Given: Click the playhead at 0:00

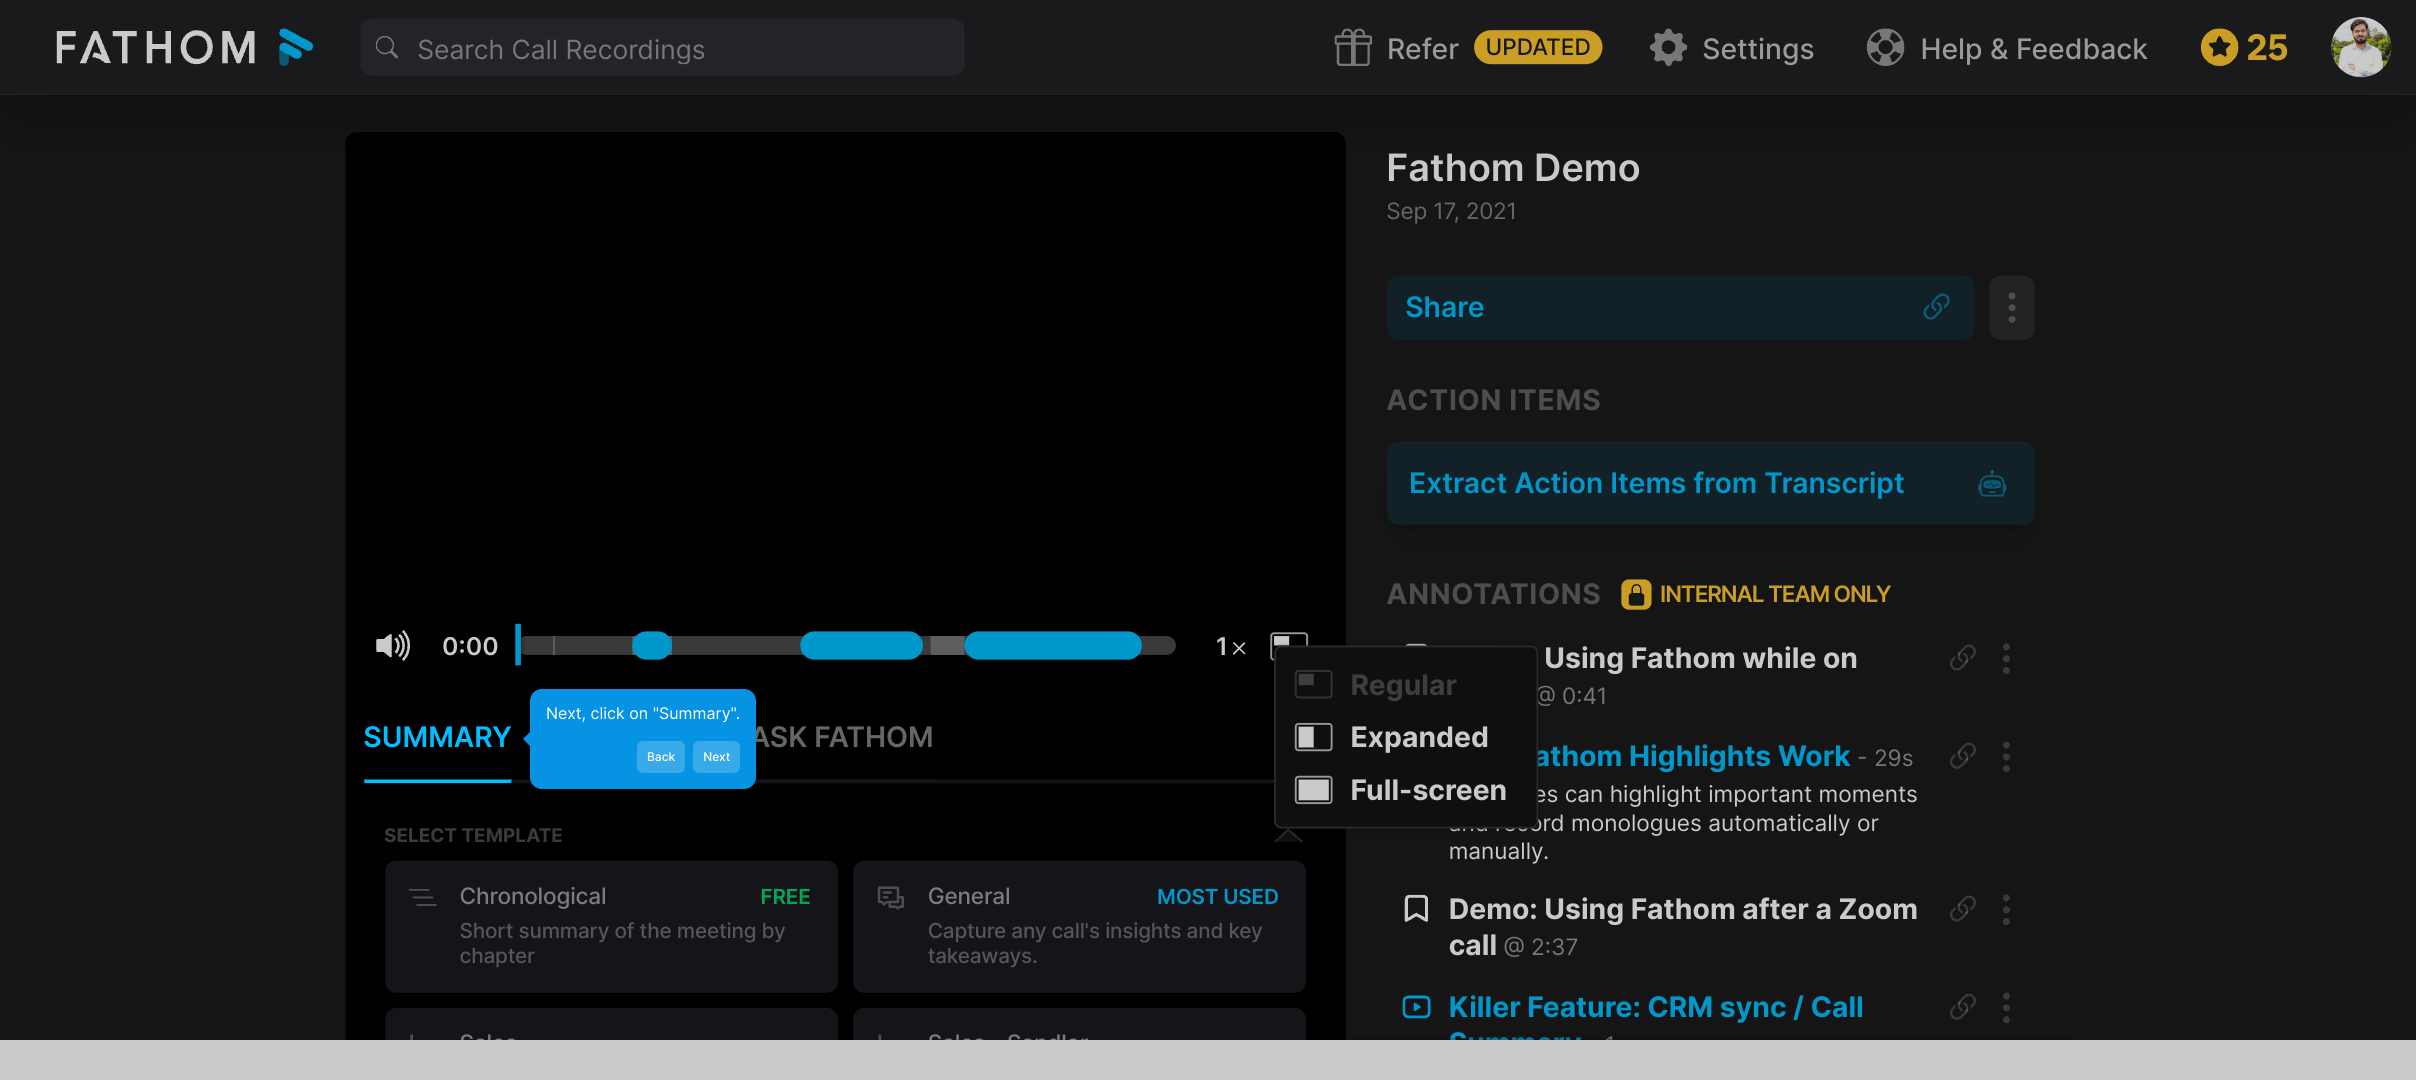Looking at the screenshot, I should (x=518, y=645).
